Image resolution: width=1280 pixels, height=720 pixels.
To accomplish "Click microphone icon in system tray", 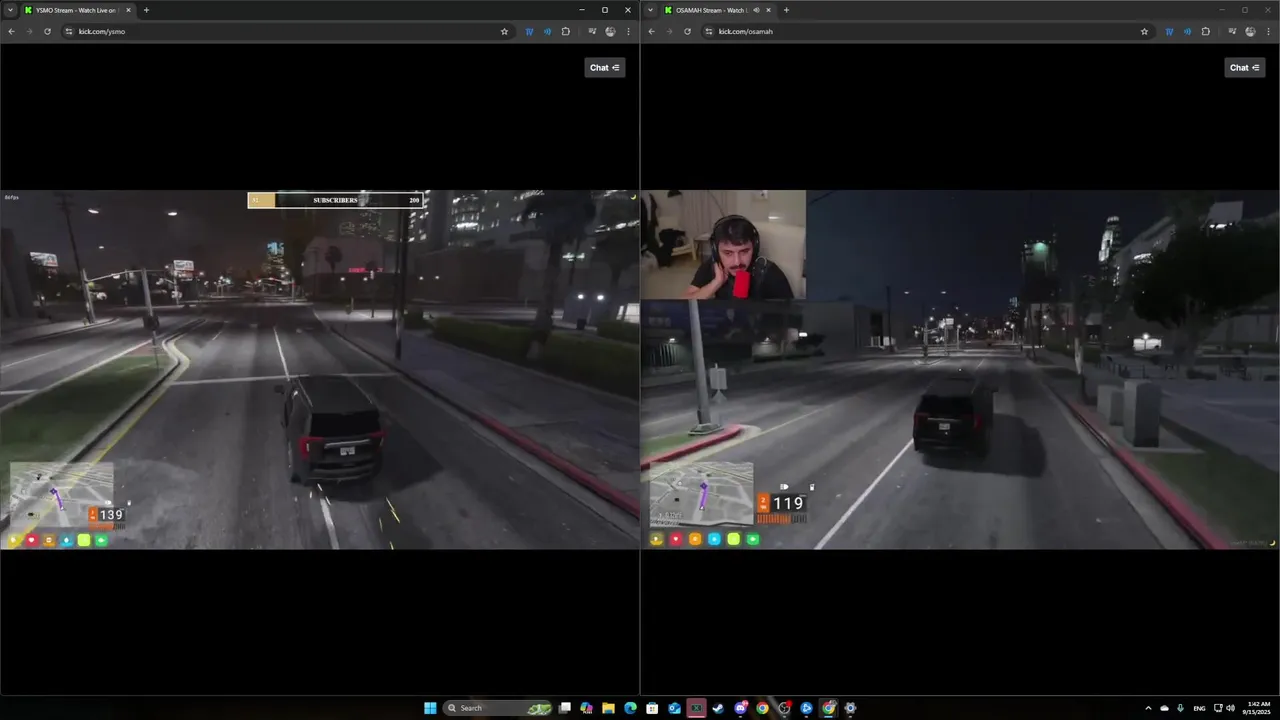I will coord(1181,708).
